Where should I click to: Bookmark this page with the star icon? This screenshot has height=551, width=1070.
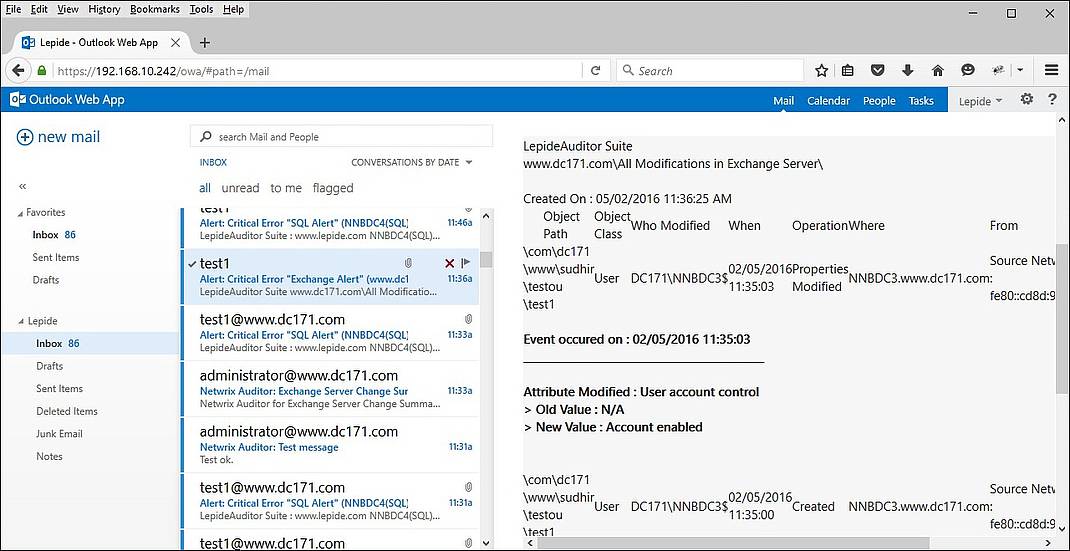coord(821,71)
